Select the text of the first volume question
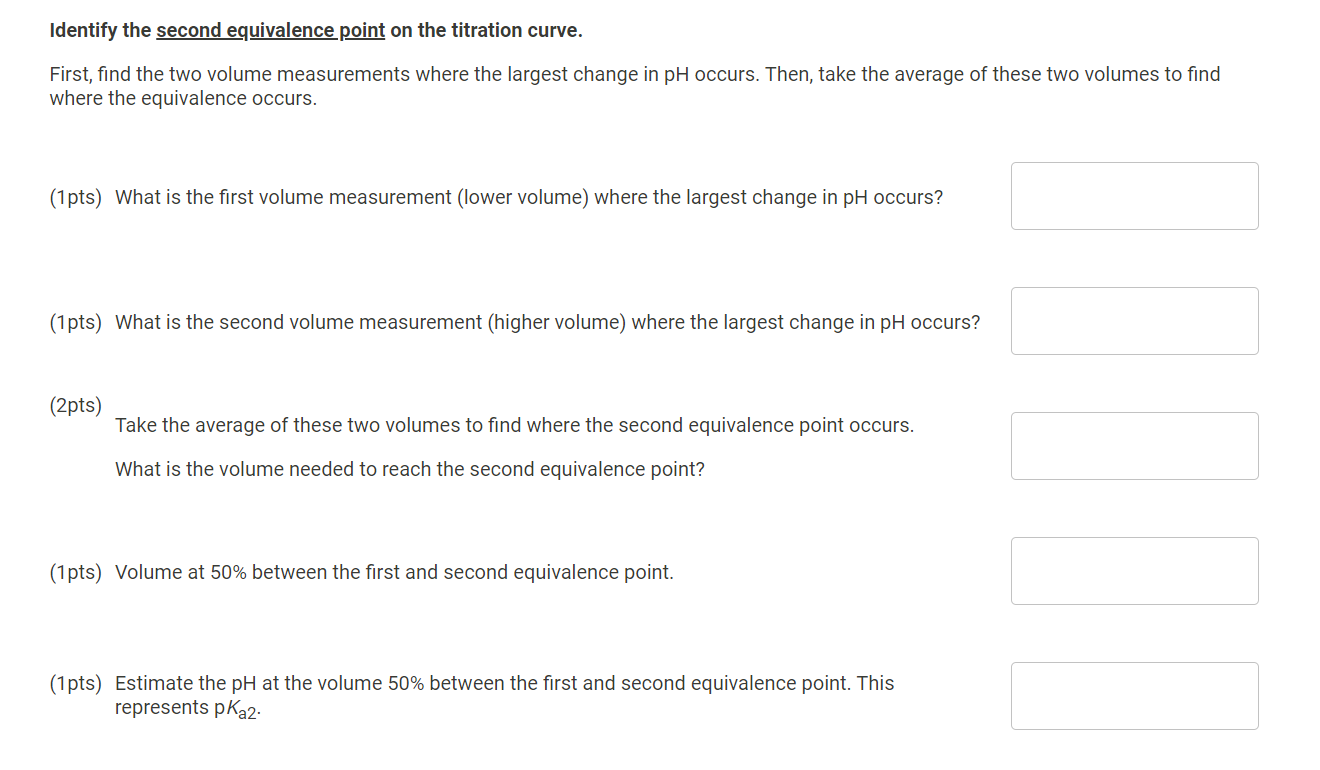Image resolution: width=1320 pixels, height=770 pixels. click(528, 197)
